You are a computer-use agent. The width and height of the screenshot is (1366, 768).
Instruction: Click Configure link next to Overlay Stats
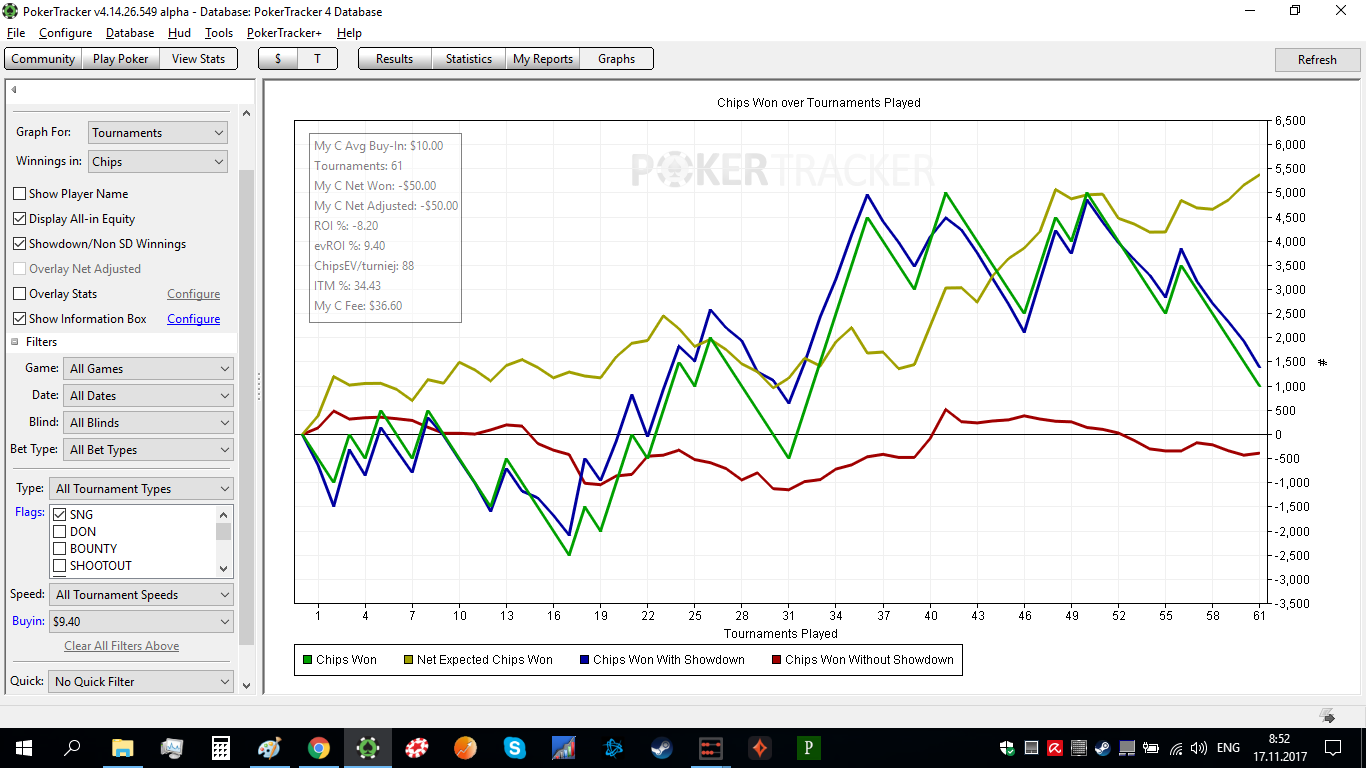(194, 294)
